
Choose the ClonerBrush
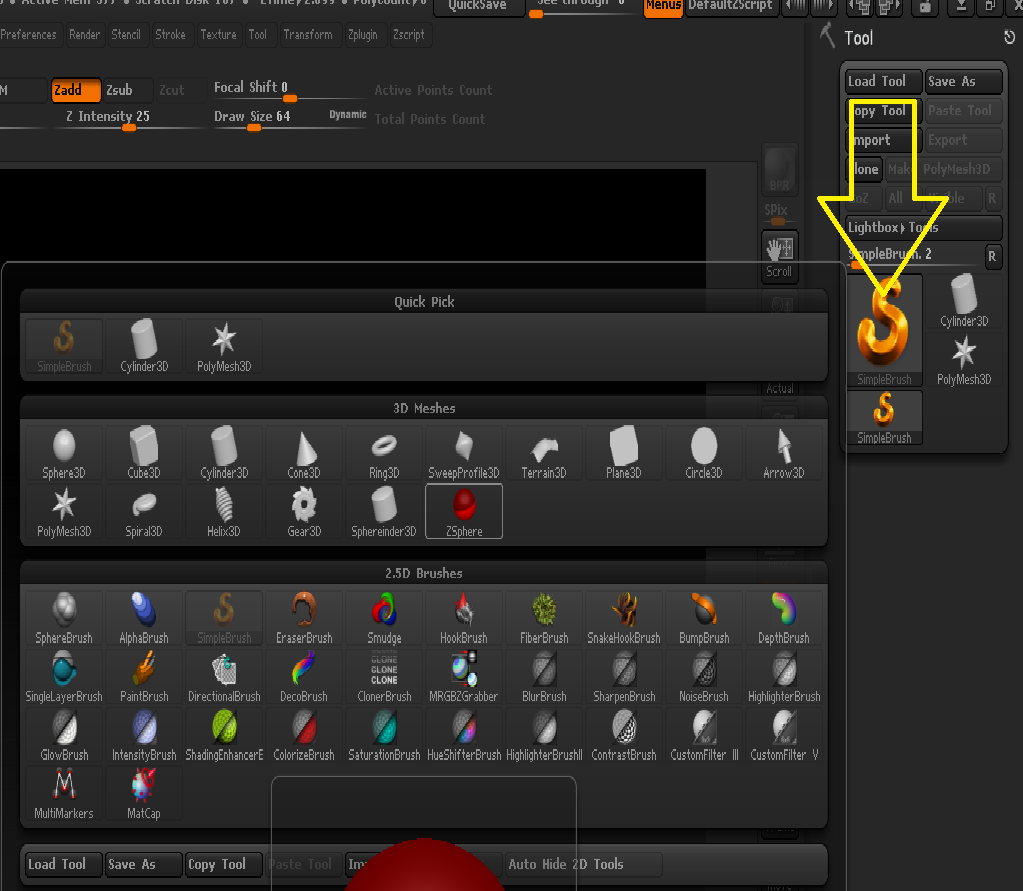coord(384,677)
